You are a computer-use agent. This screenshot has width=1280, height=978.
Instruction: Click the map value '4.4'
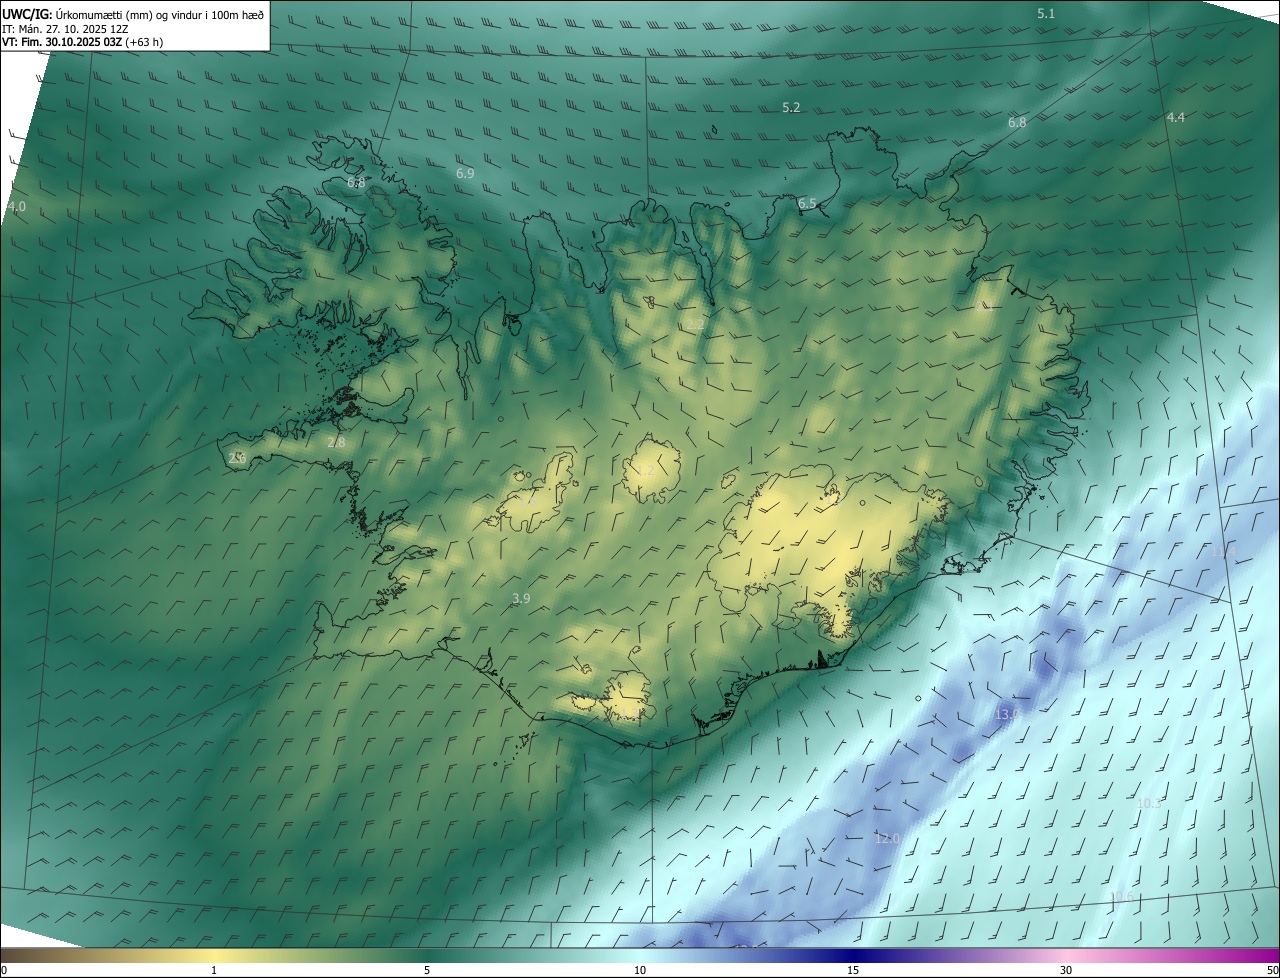(x=1175, y=117)
